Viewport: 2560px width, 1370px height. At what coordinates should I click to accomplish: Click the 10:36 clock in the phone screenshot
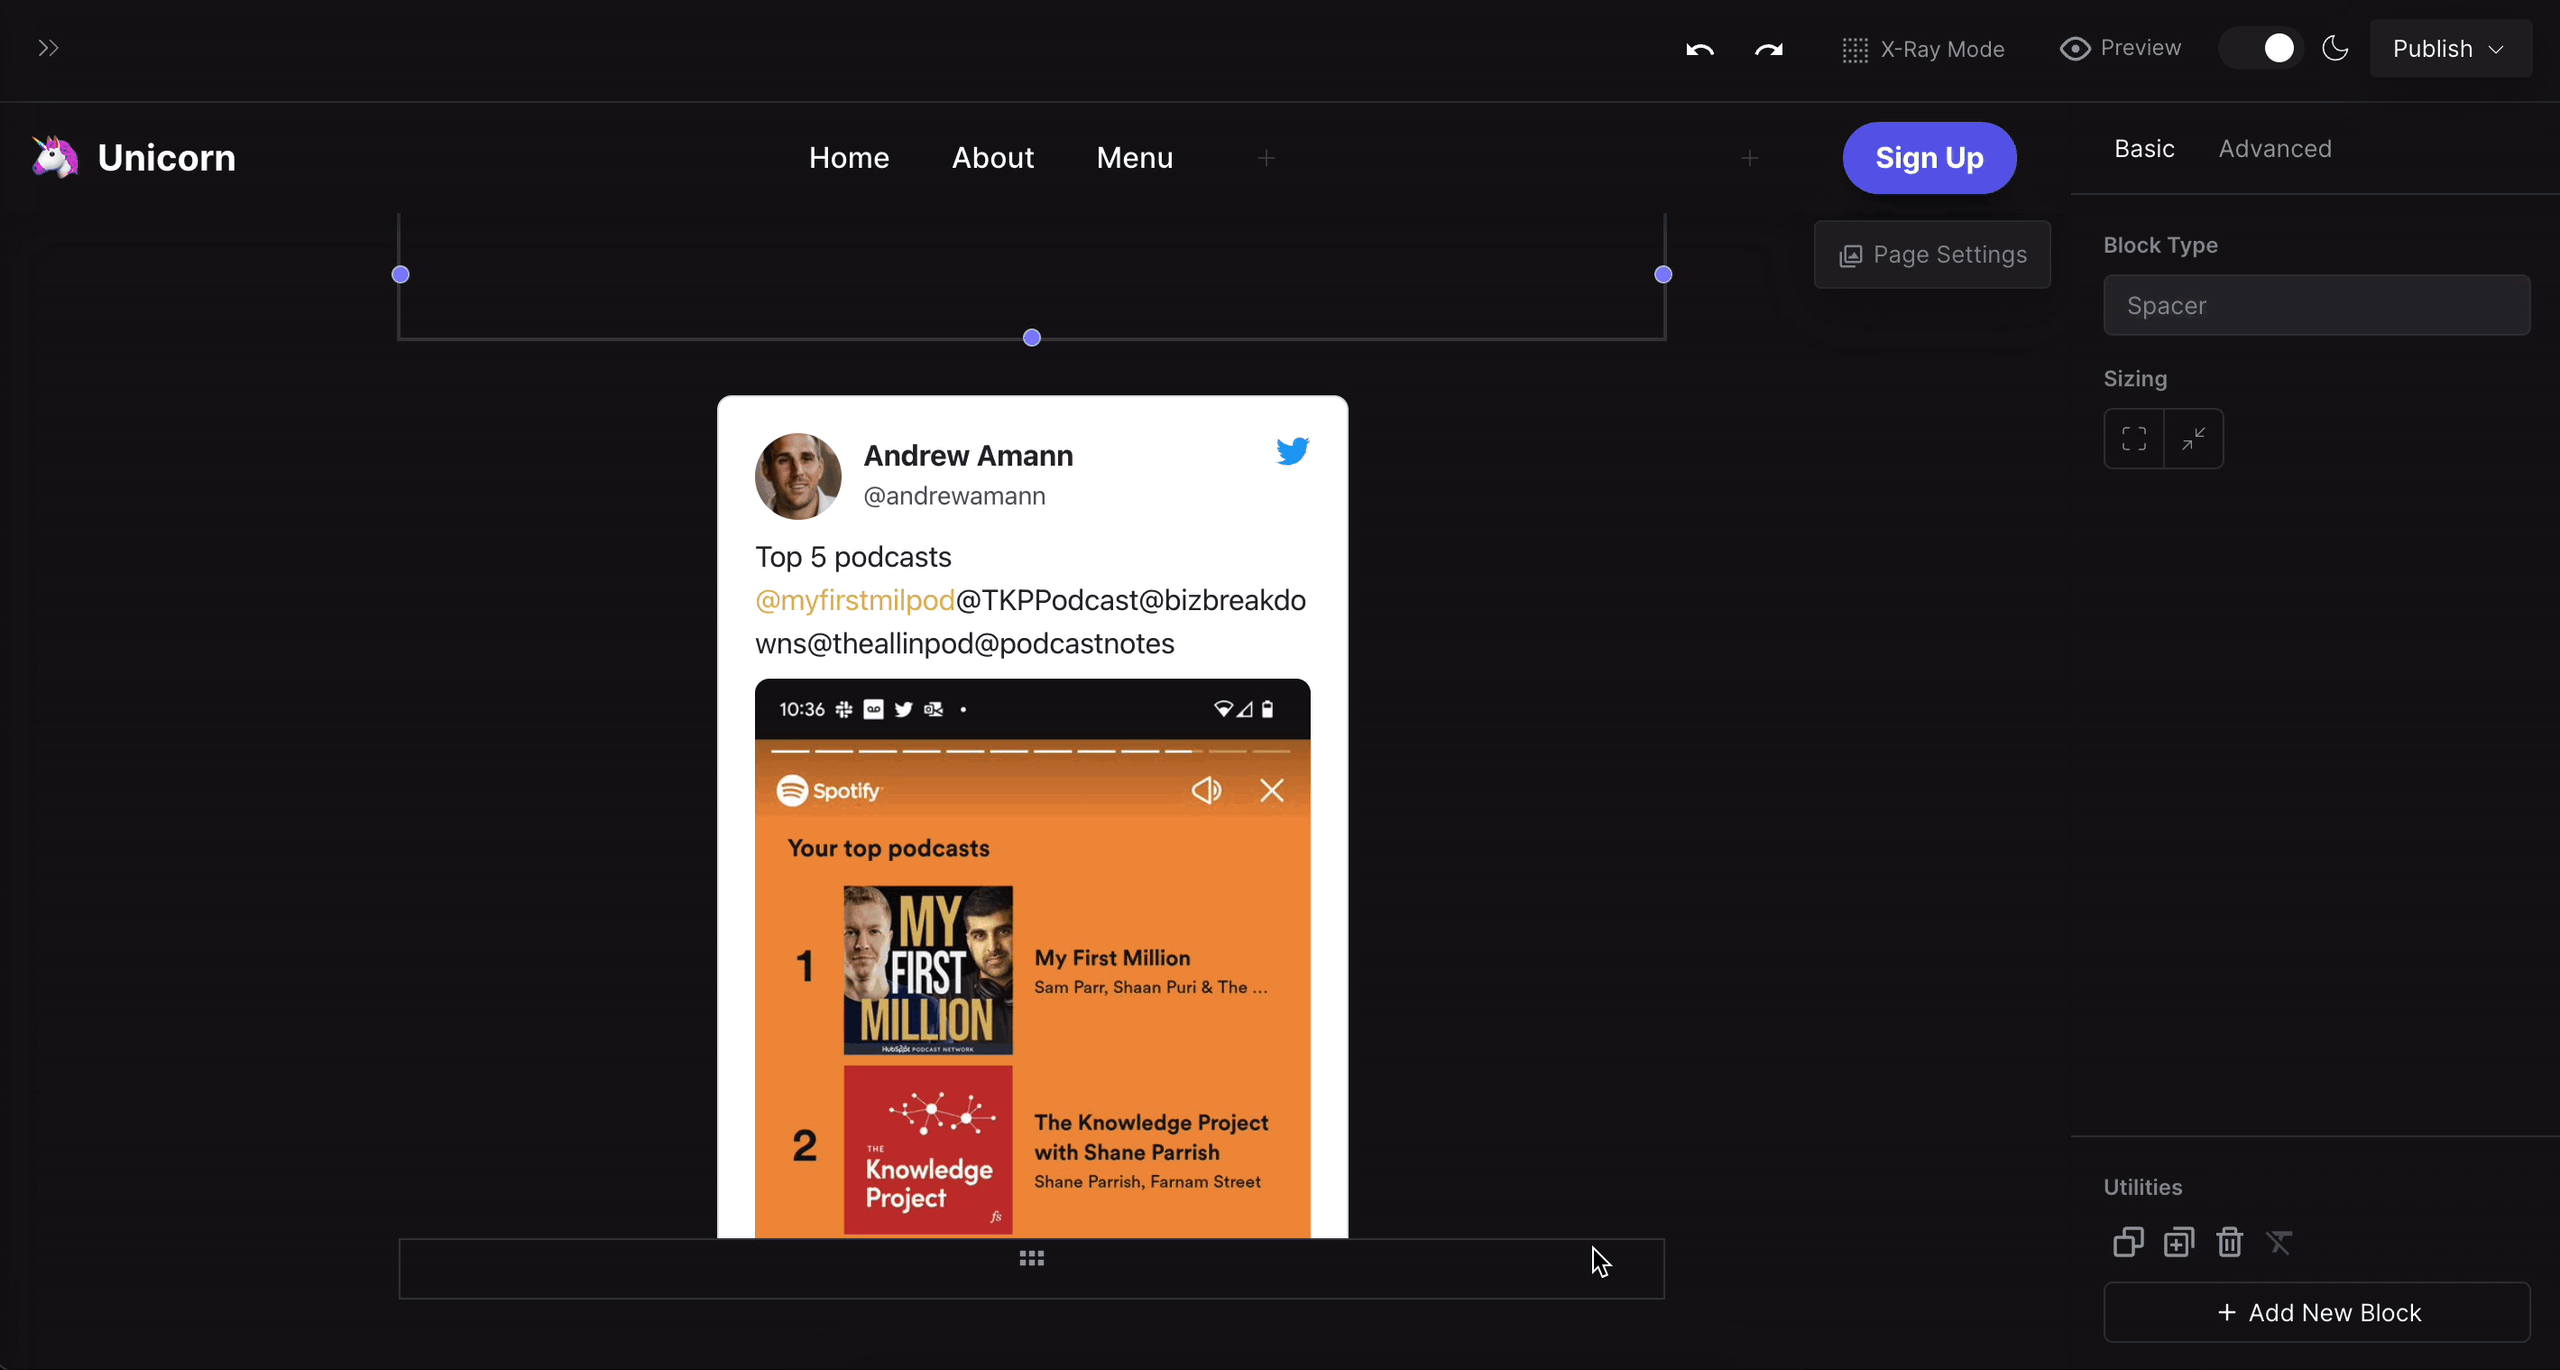pyautogui.click(x=802, y=709)
